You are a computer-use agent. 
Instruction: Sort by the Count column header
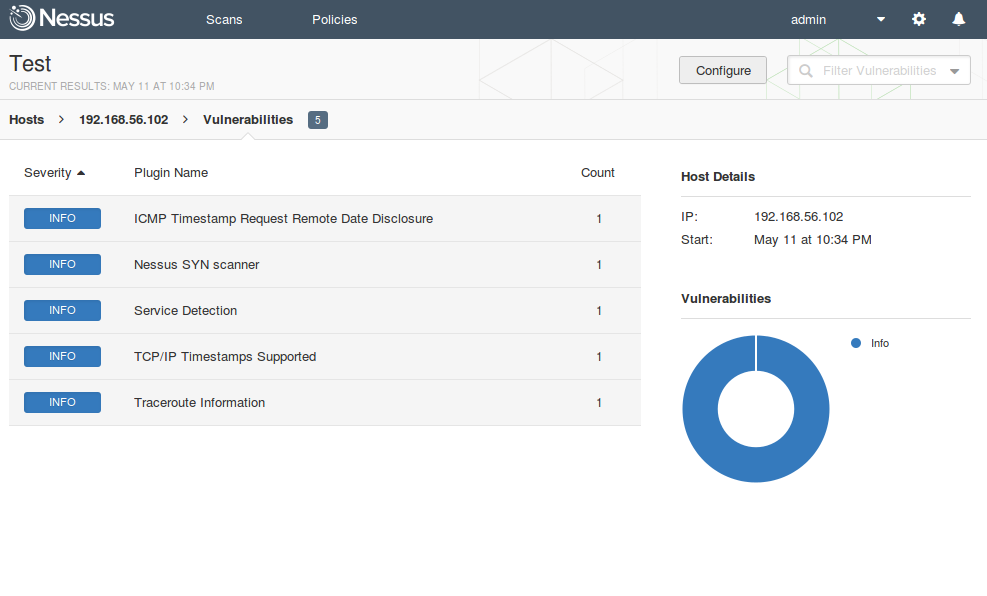point(597,172)
